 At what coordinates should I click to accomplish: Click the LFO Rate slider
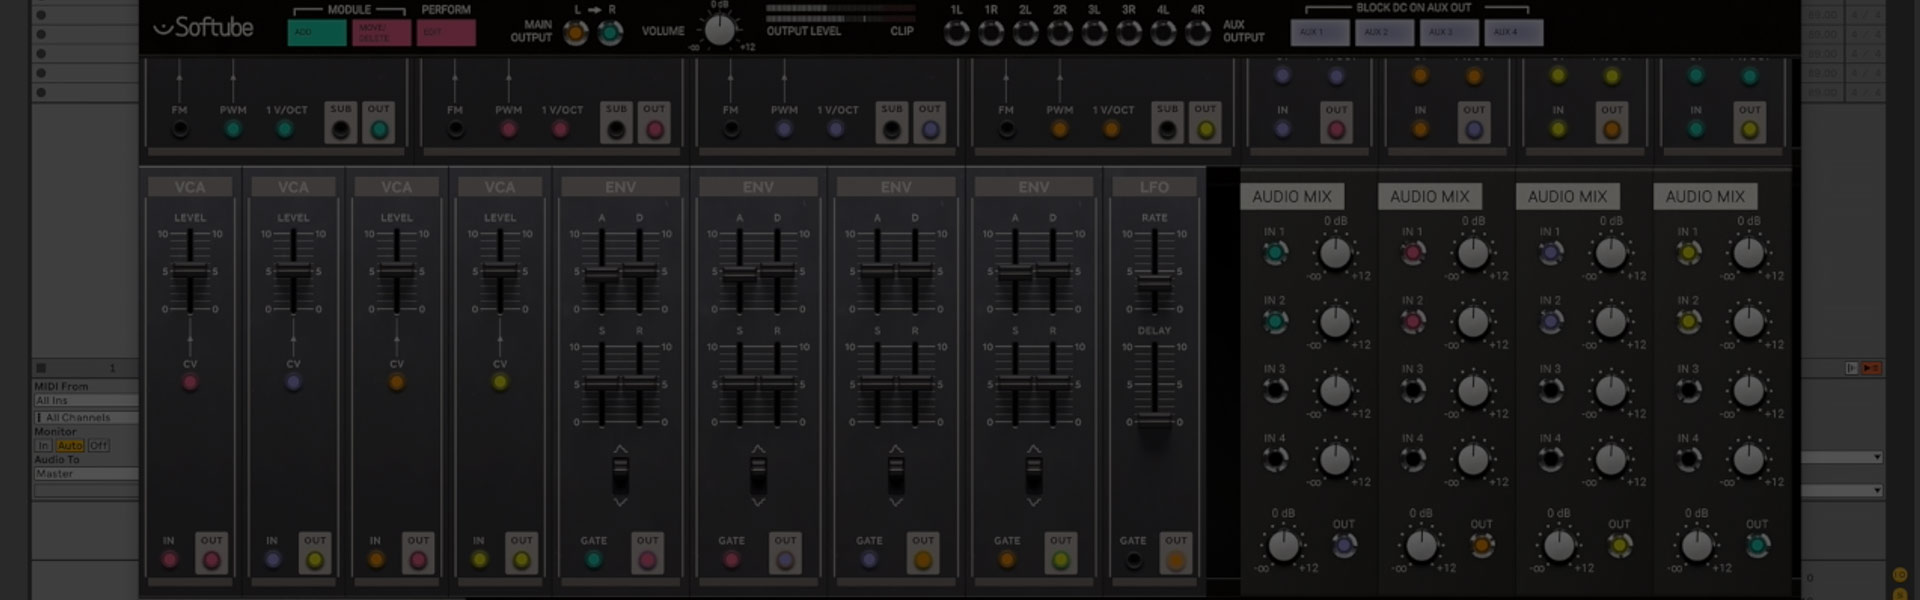1154,281
